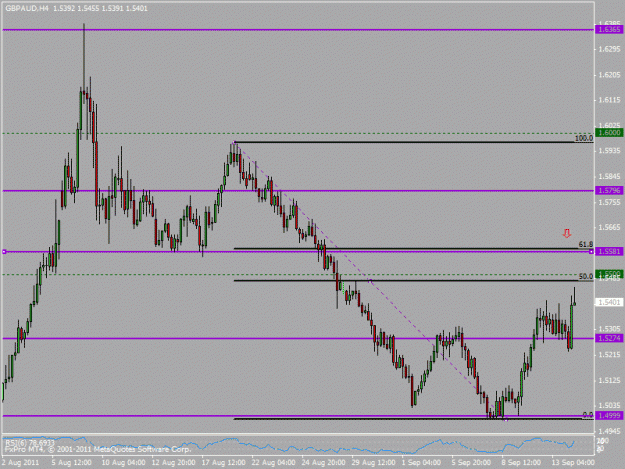Click Fibonacci 61.8 level label
625x469 pixels.
point(586,244)
